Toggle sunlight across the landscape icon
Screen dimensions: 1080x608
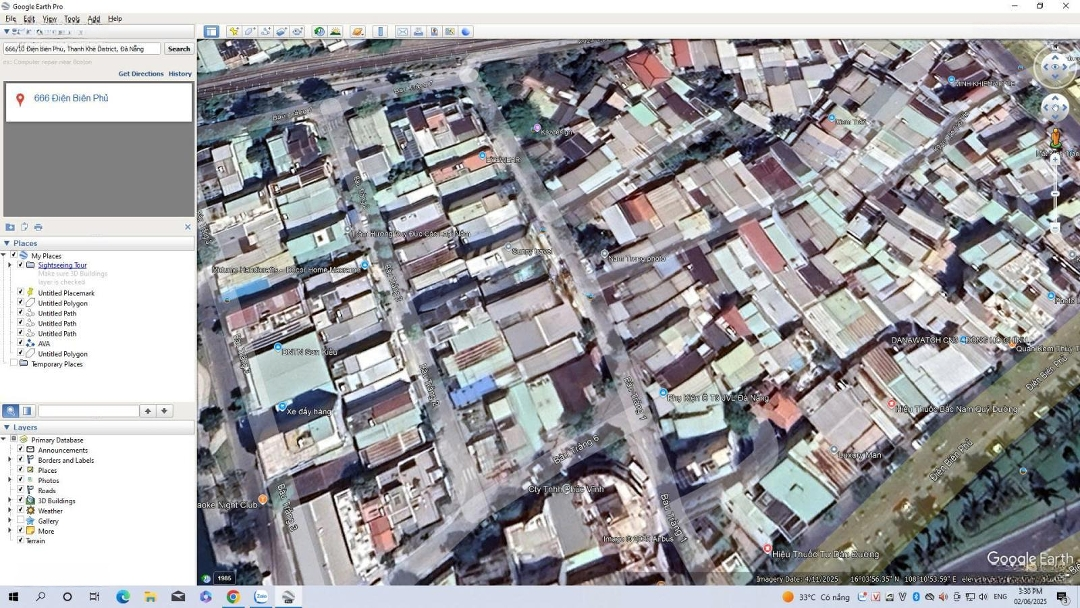pyautogui.click(x=335, y=32)
